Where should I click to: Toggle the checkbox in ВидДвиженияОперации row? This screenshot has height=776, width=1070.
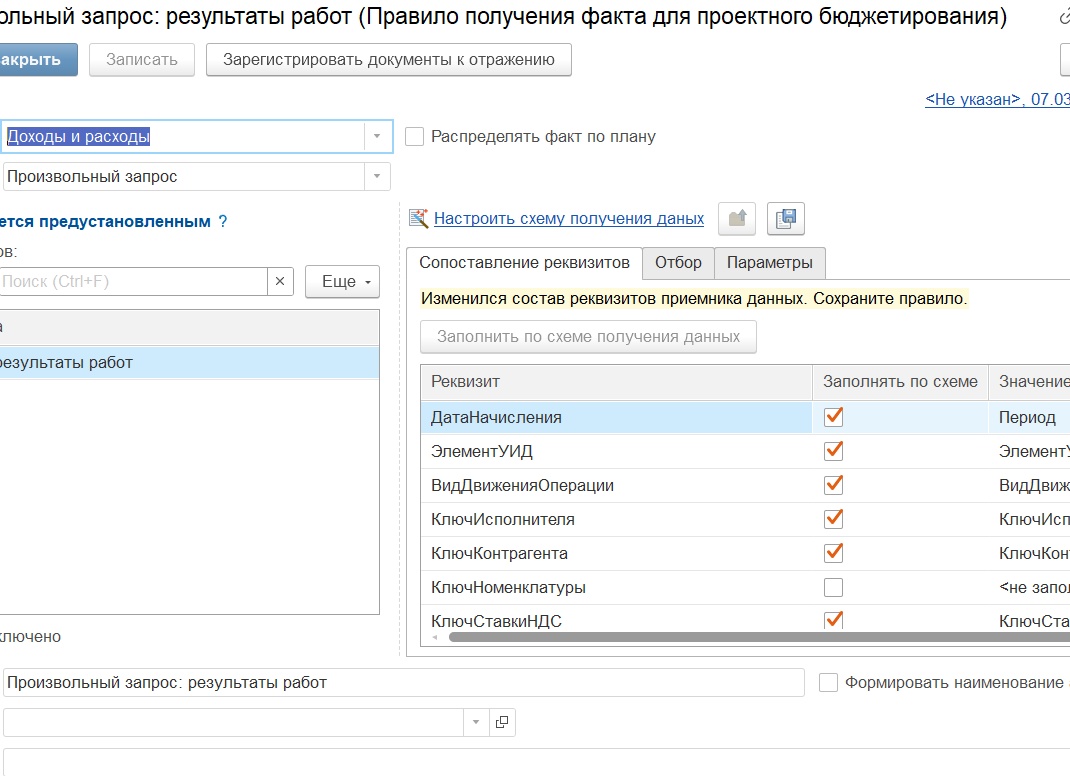click(833, 485)
